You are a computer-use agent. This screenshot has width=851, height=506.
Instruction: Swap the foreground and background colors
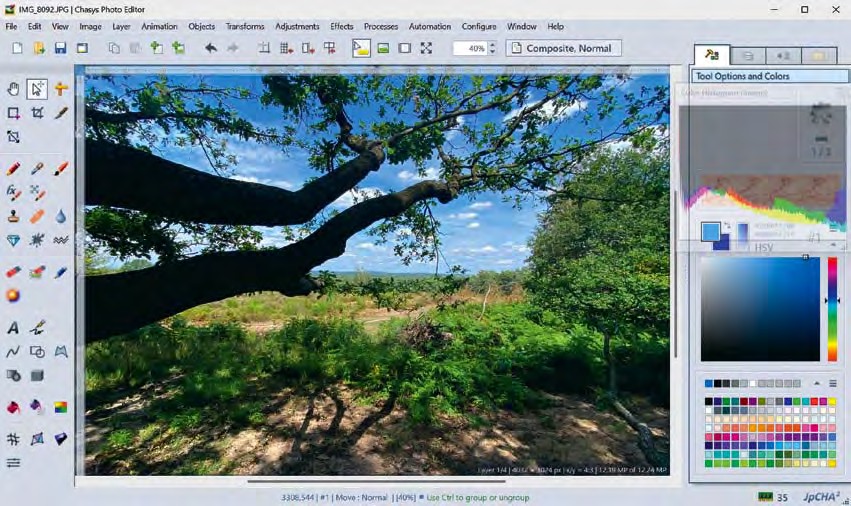(x=727, y=226)
